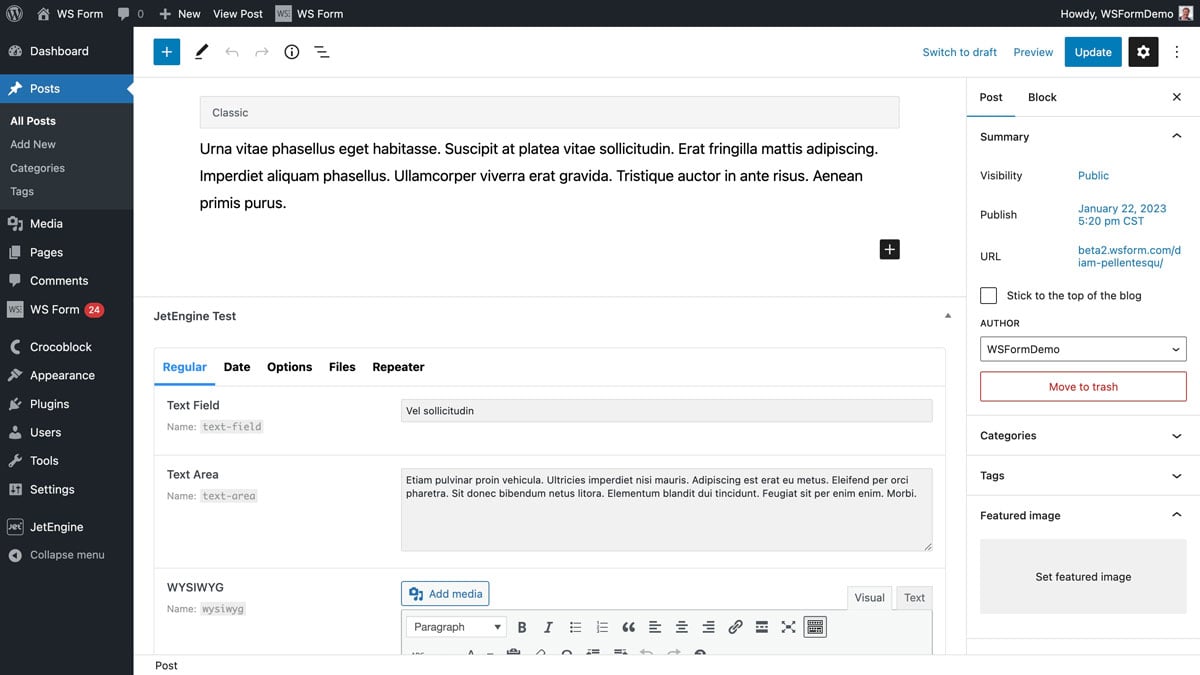Click the Update button

coord(1092,51)
